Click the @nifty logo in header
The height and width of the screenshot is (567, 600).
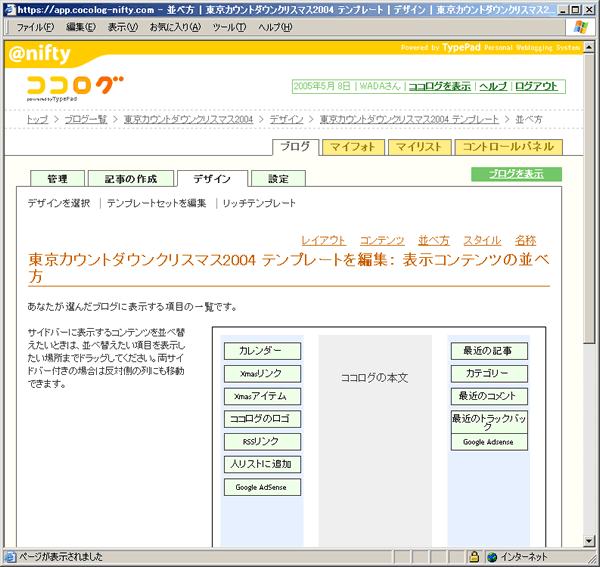tap(39, 56)
